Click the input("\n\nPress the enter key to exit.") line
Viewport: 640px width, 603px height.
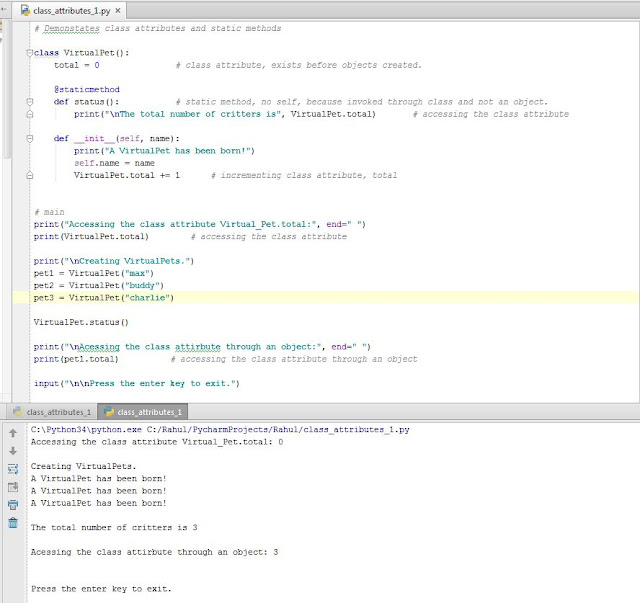pos(137,383)
